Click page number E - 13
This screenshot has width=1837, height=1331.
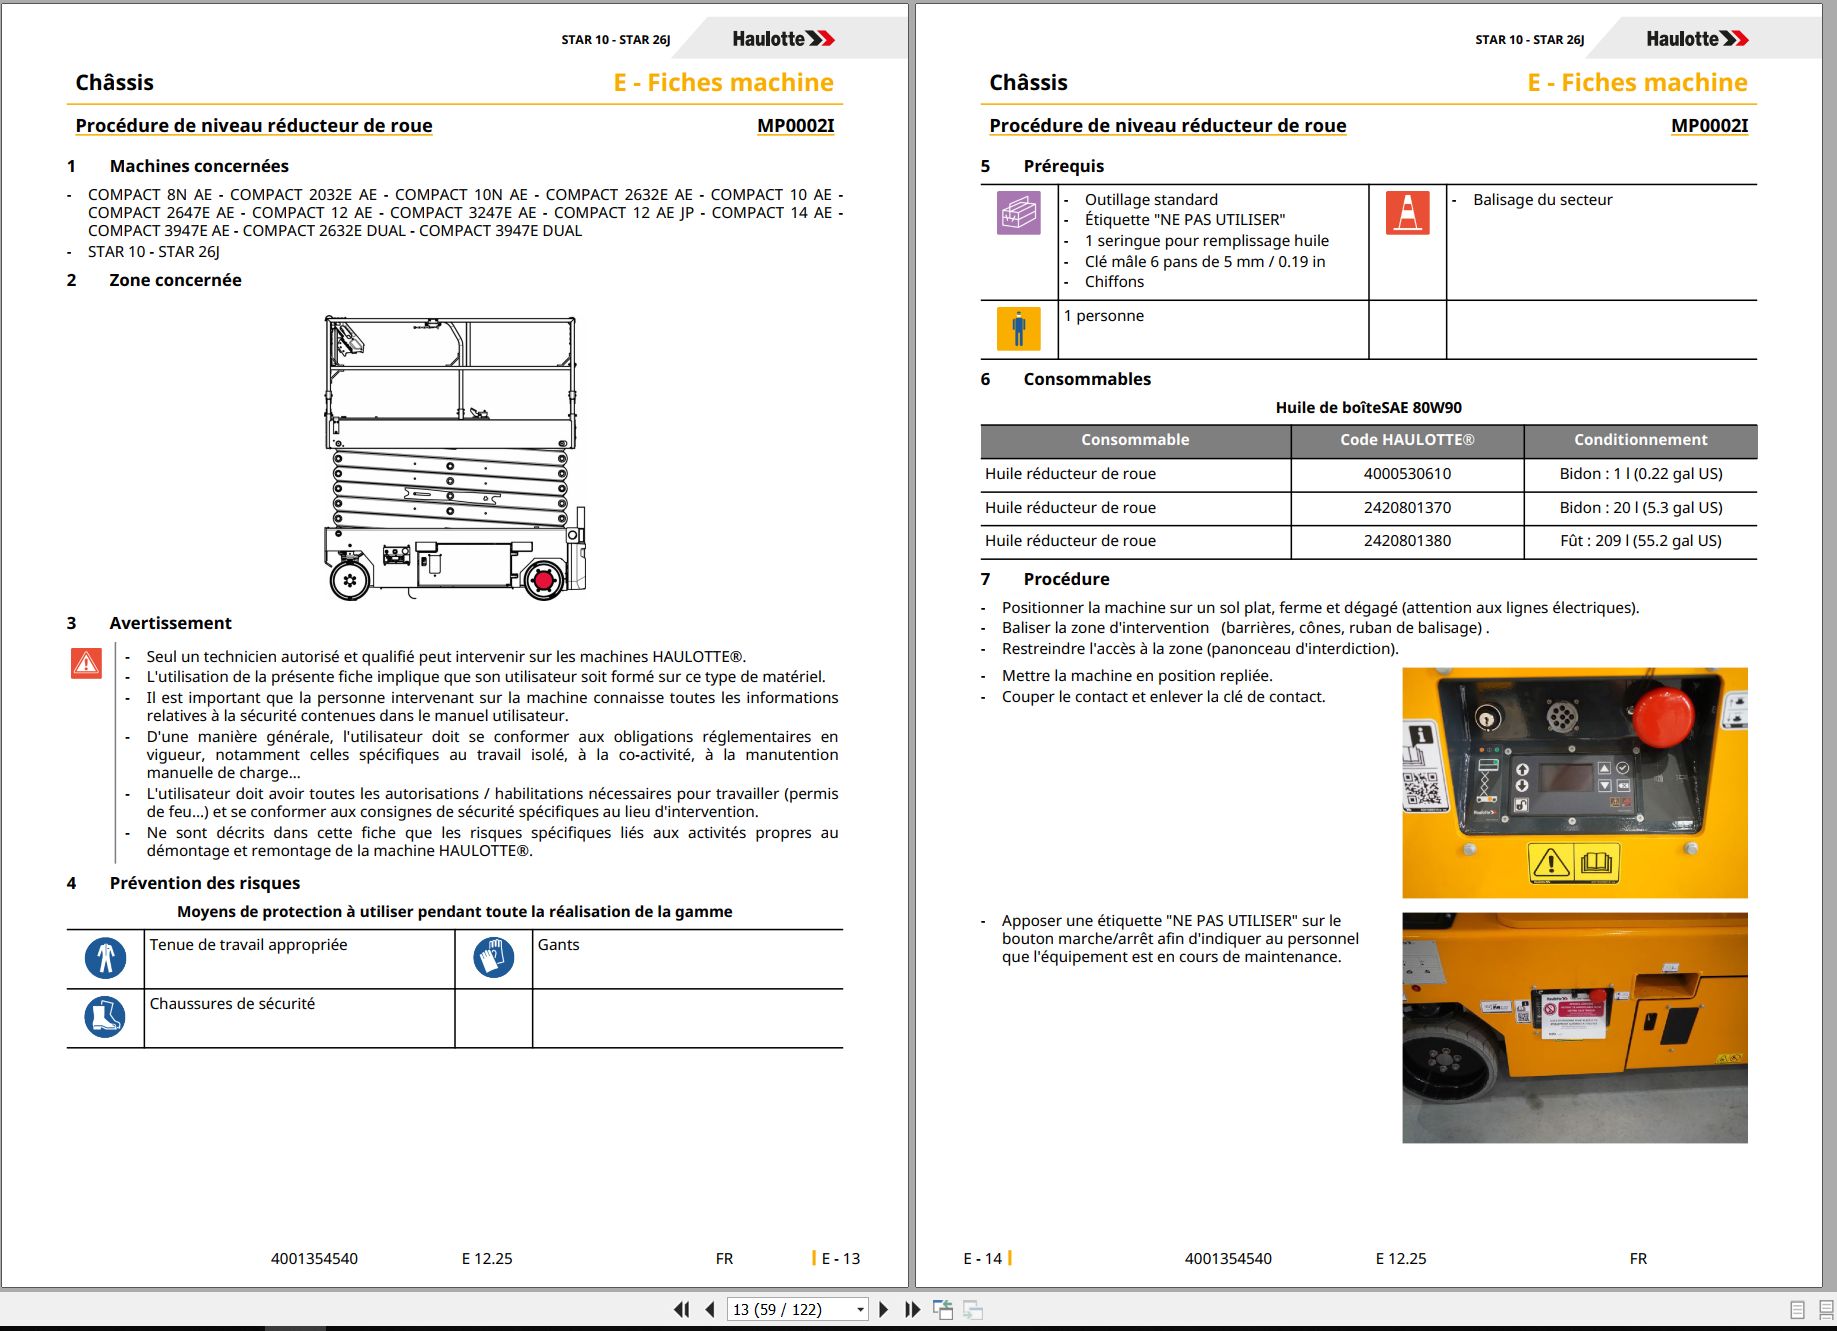click(x=840, y=1259)
